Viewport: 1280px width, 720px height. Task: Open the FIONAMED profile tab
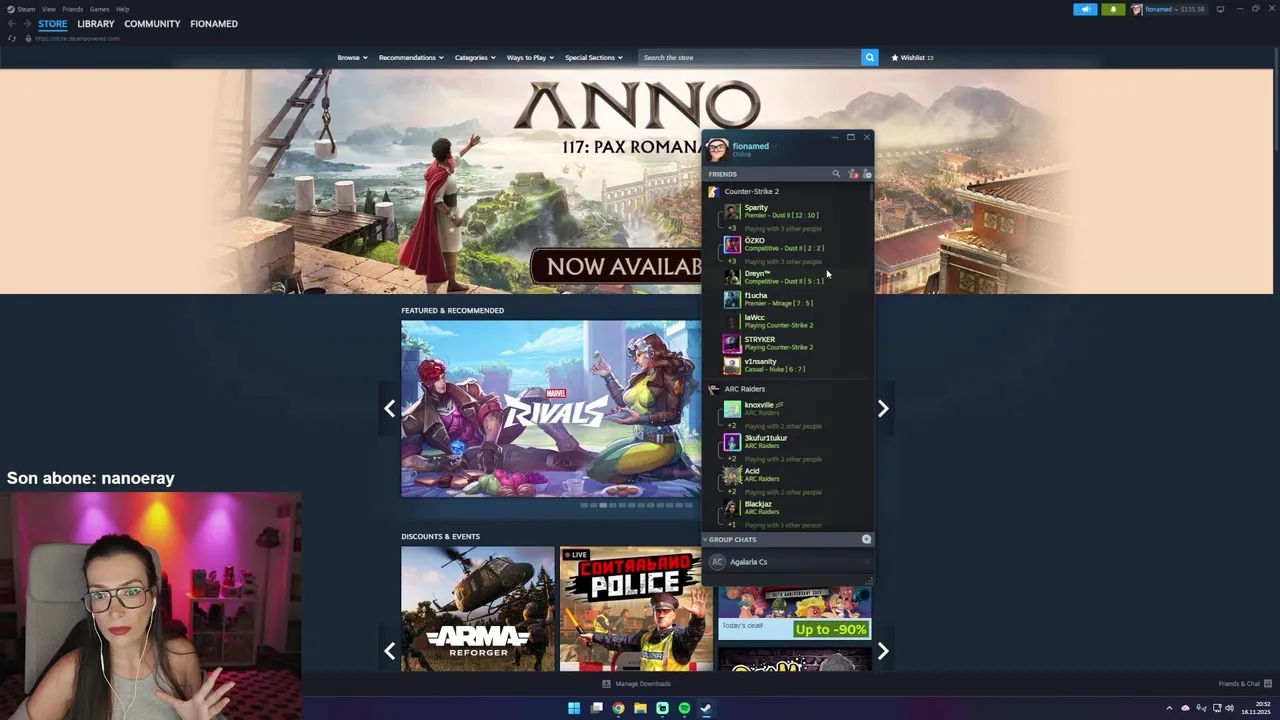point(214,23)
